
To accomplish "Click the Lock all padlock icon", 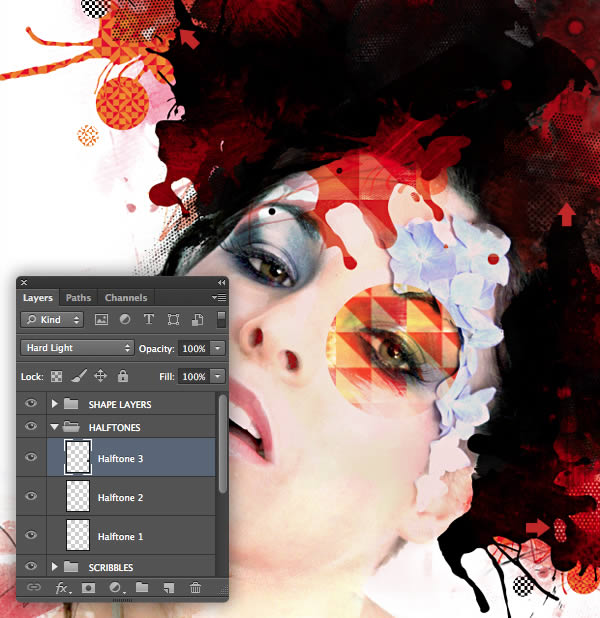I will tap(123, 376).
